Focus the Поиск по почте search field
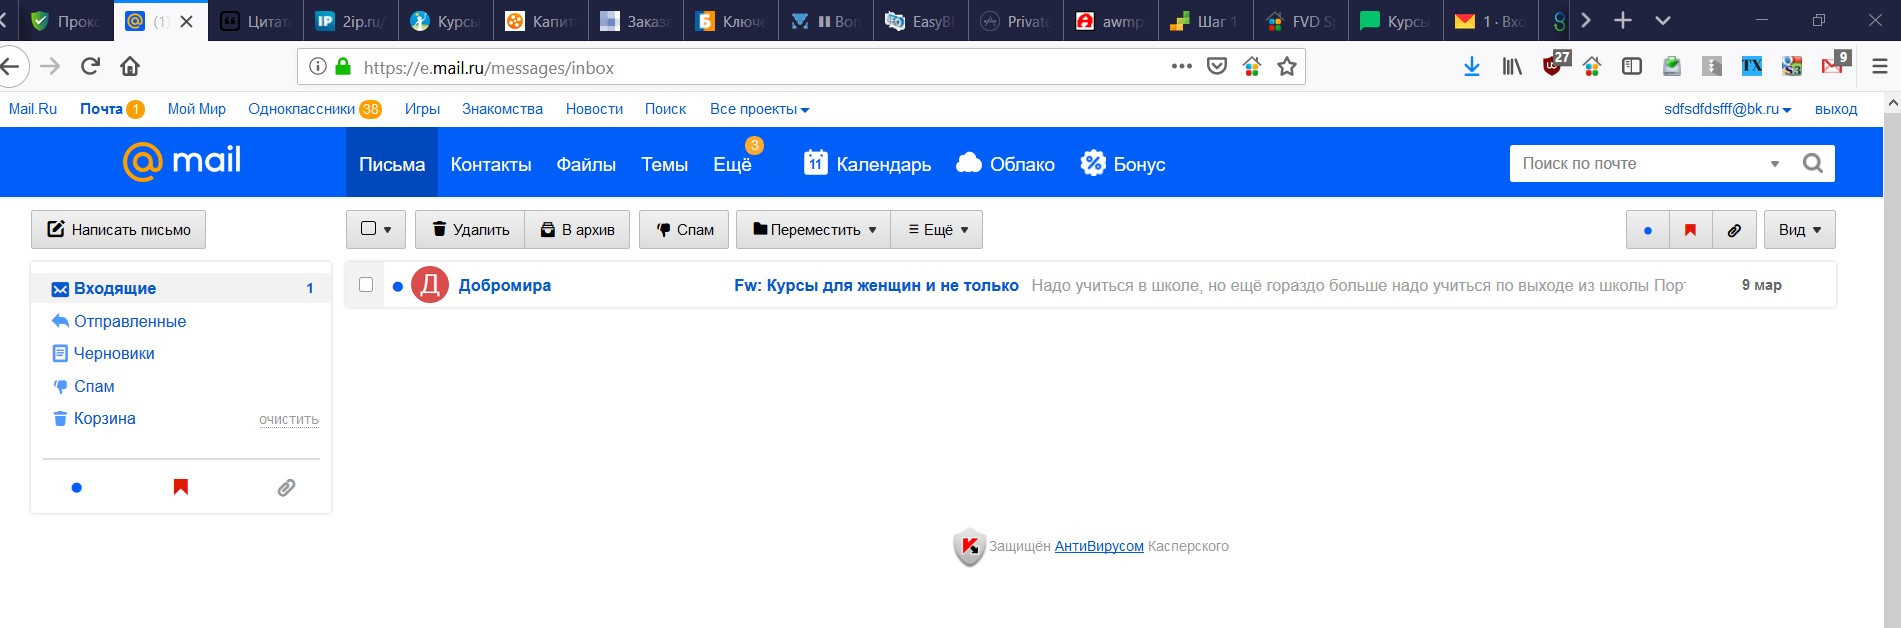 pos(1640,163)
